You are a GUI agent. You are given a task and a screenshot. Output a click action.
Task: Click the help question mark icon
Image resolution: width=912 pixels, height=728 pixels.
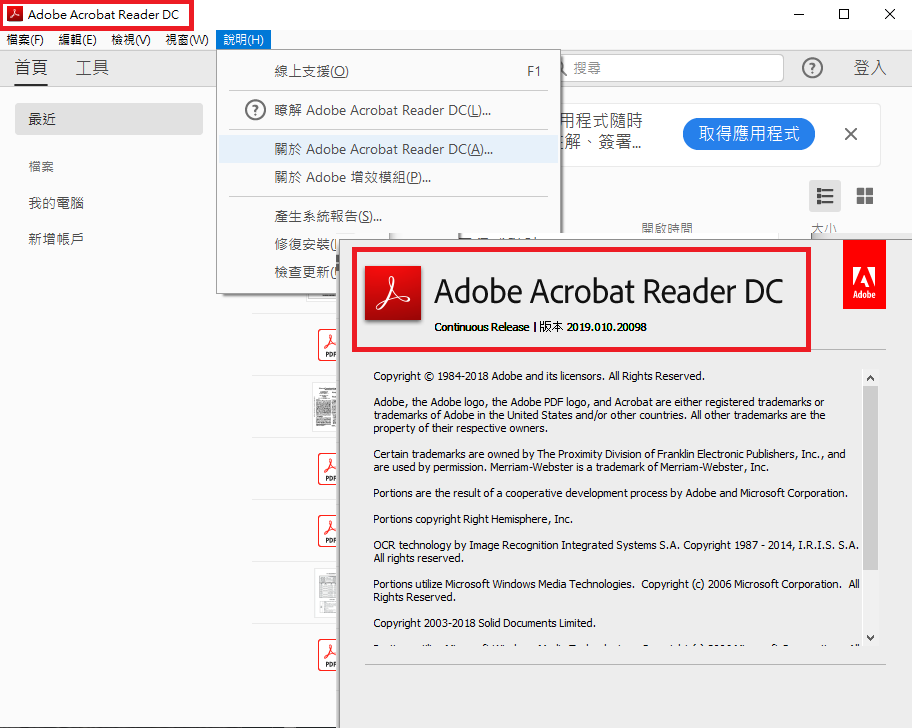pyautogui.click(x=812, y=68)
